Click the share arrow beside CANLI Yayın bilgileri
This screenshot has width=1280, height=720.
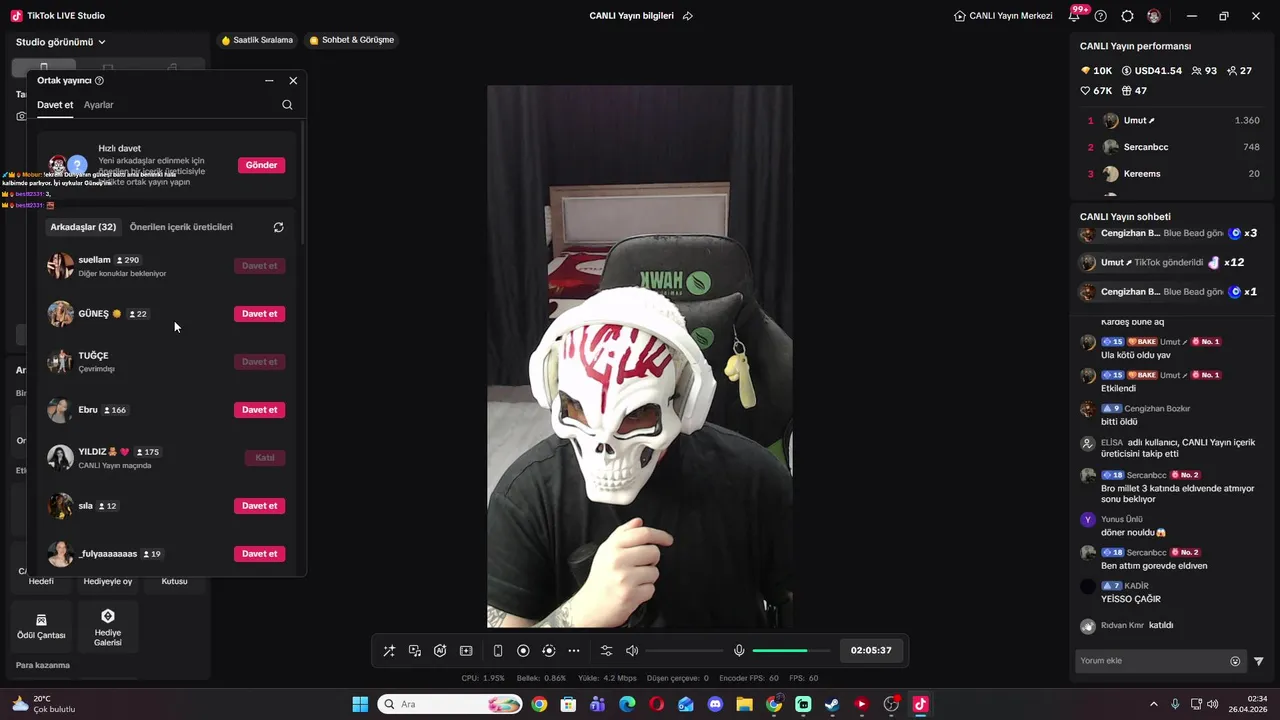(x=687, y=16)
